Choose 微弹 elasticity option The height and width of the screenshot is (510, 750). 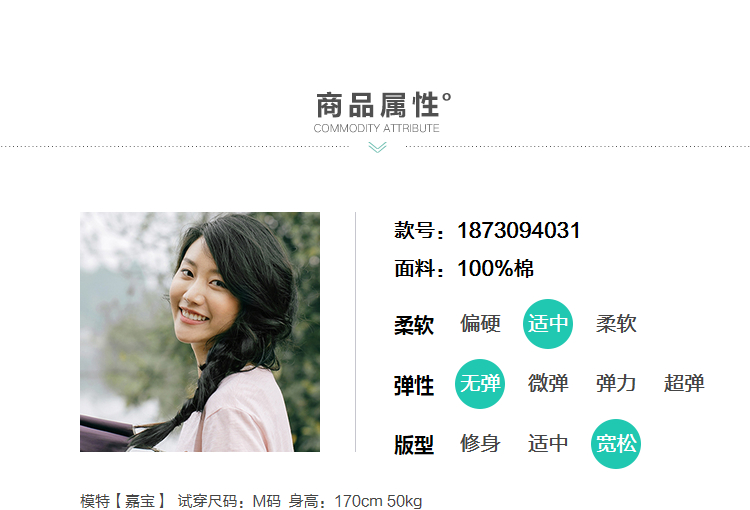pyautogui.click(x=548, y=384)
